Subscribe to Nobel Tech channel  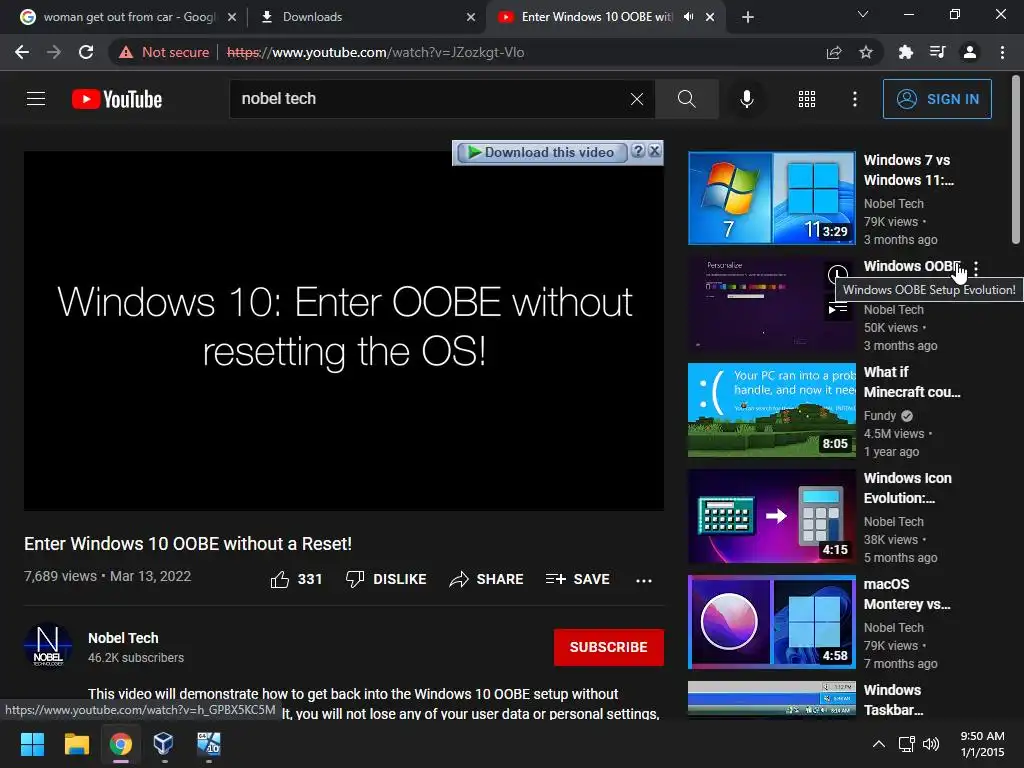(609, 647)
